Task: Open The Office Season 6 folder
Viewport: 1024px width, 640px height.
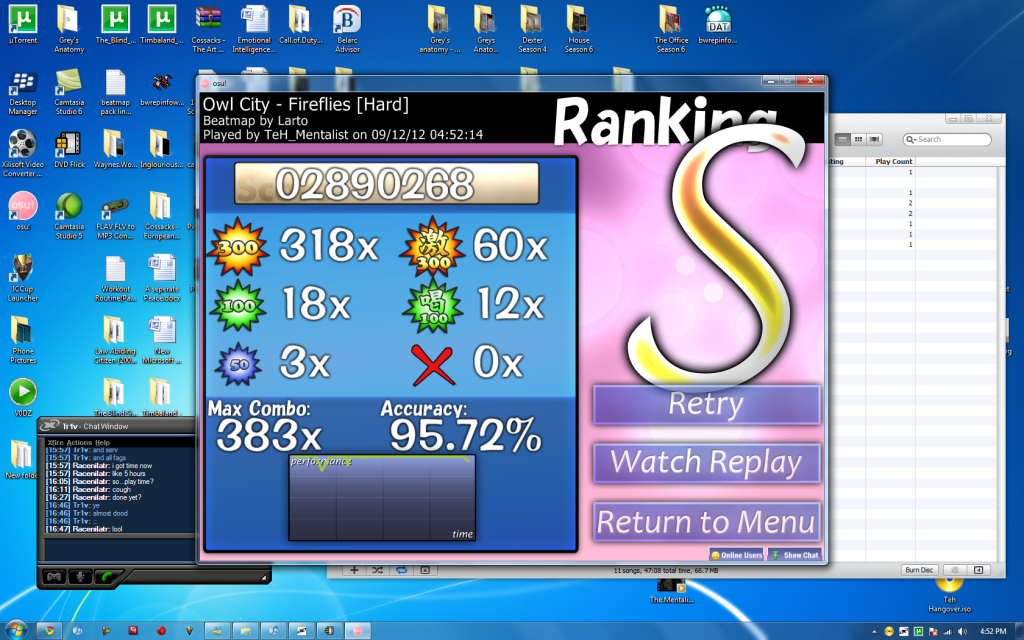Action: coord(671,30)
